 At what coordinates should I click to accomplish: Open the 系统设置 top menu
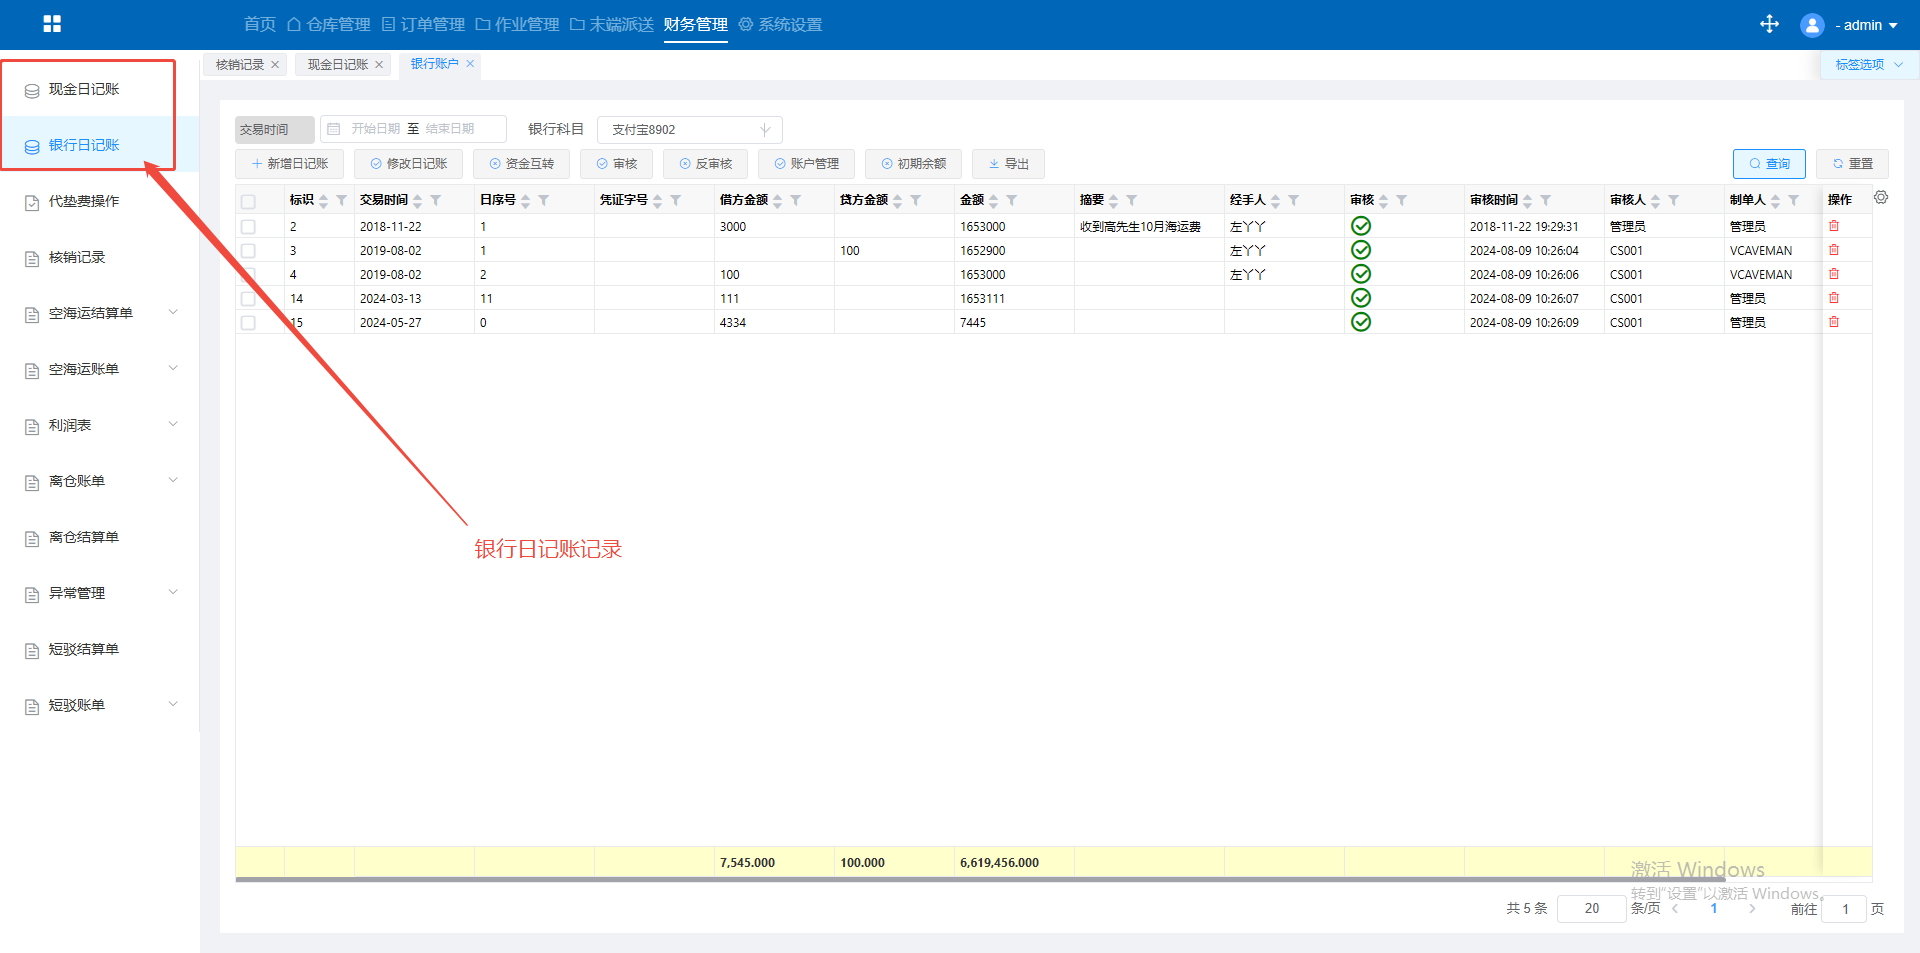(781, 25)
